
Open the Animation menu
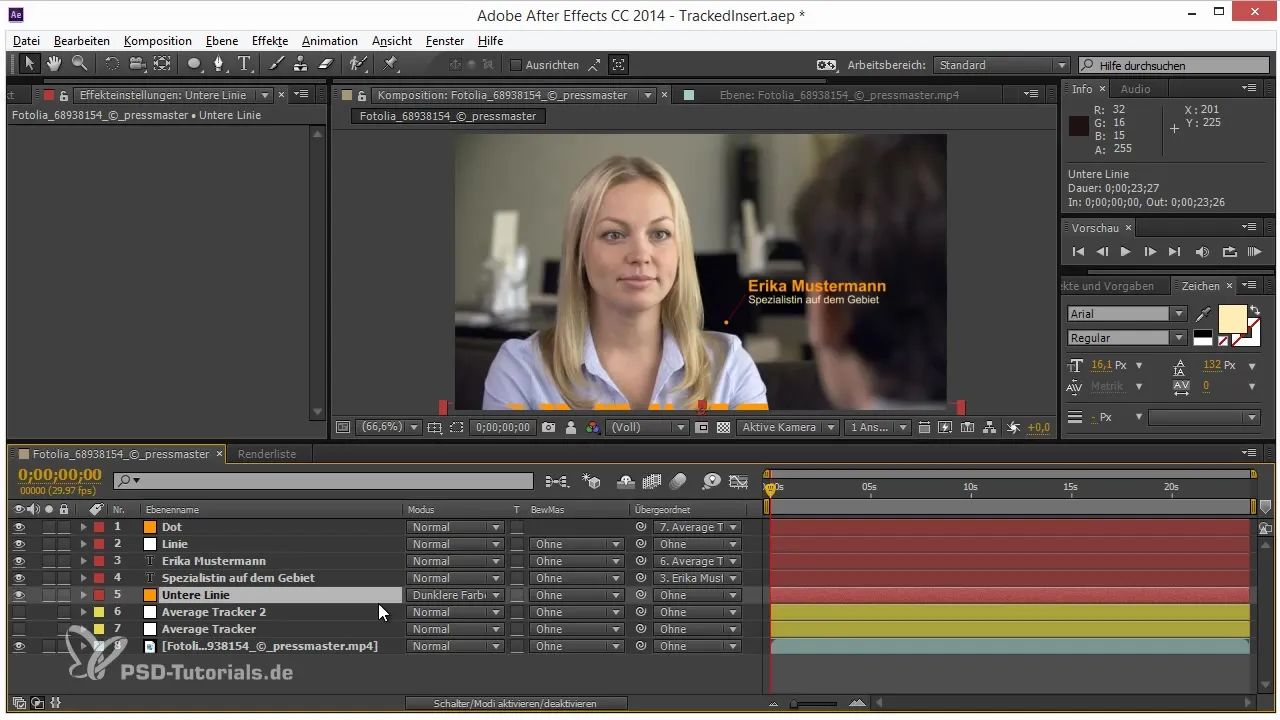pos(329,41)
